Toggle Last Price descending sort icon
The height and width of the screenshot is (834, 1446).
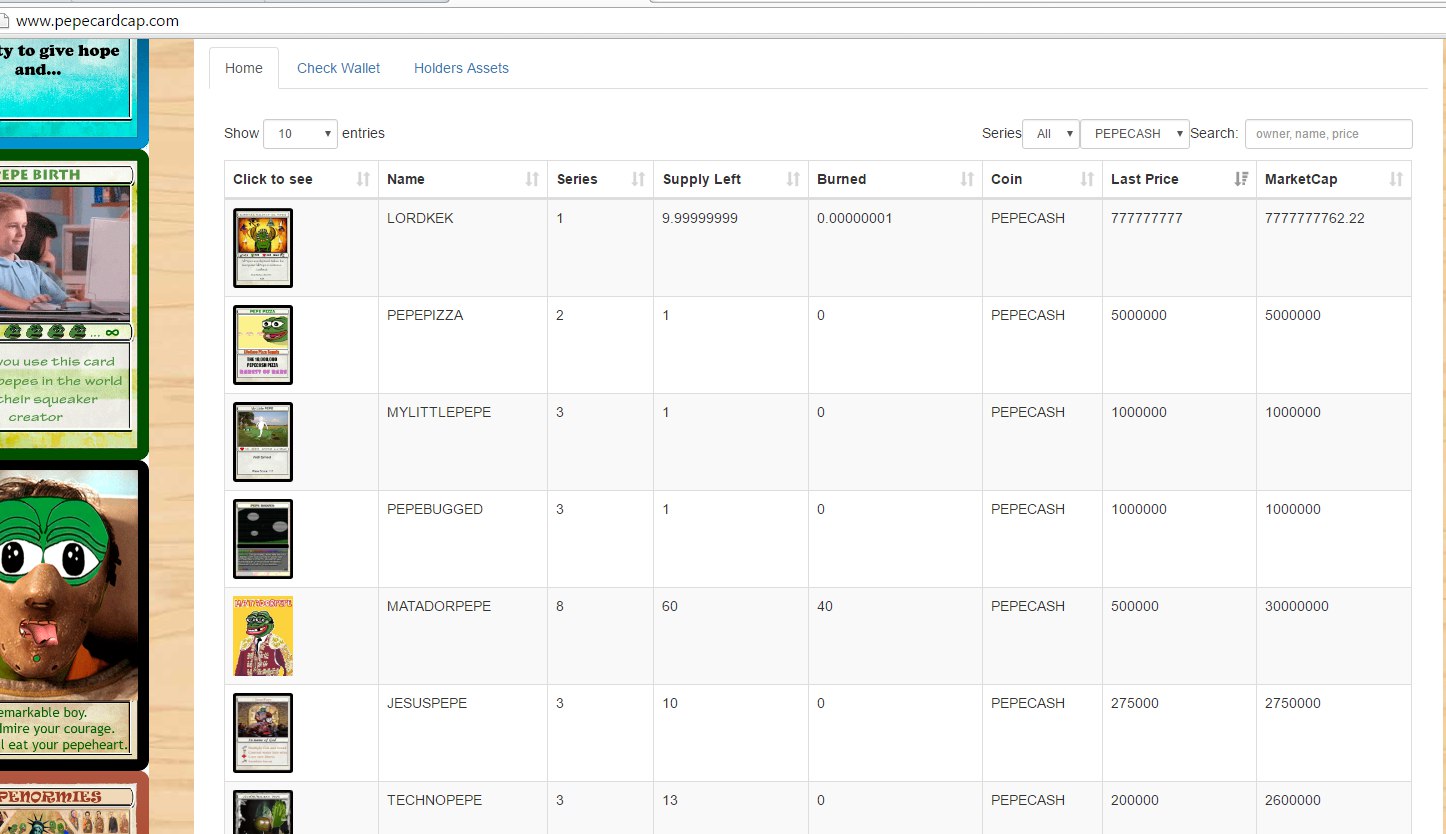(x=1241, y=179)
